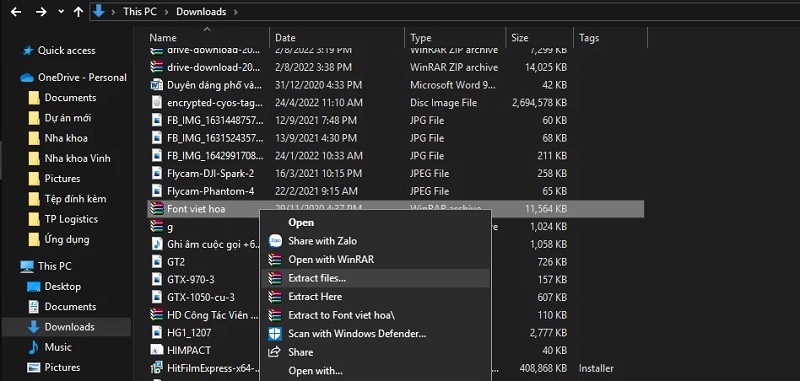
Task: Open the OneDrive Documents folder
Action: [x=70, y=97]
